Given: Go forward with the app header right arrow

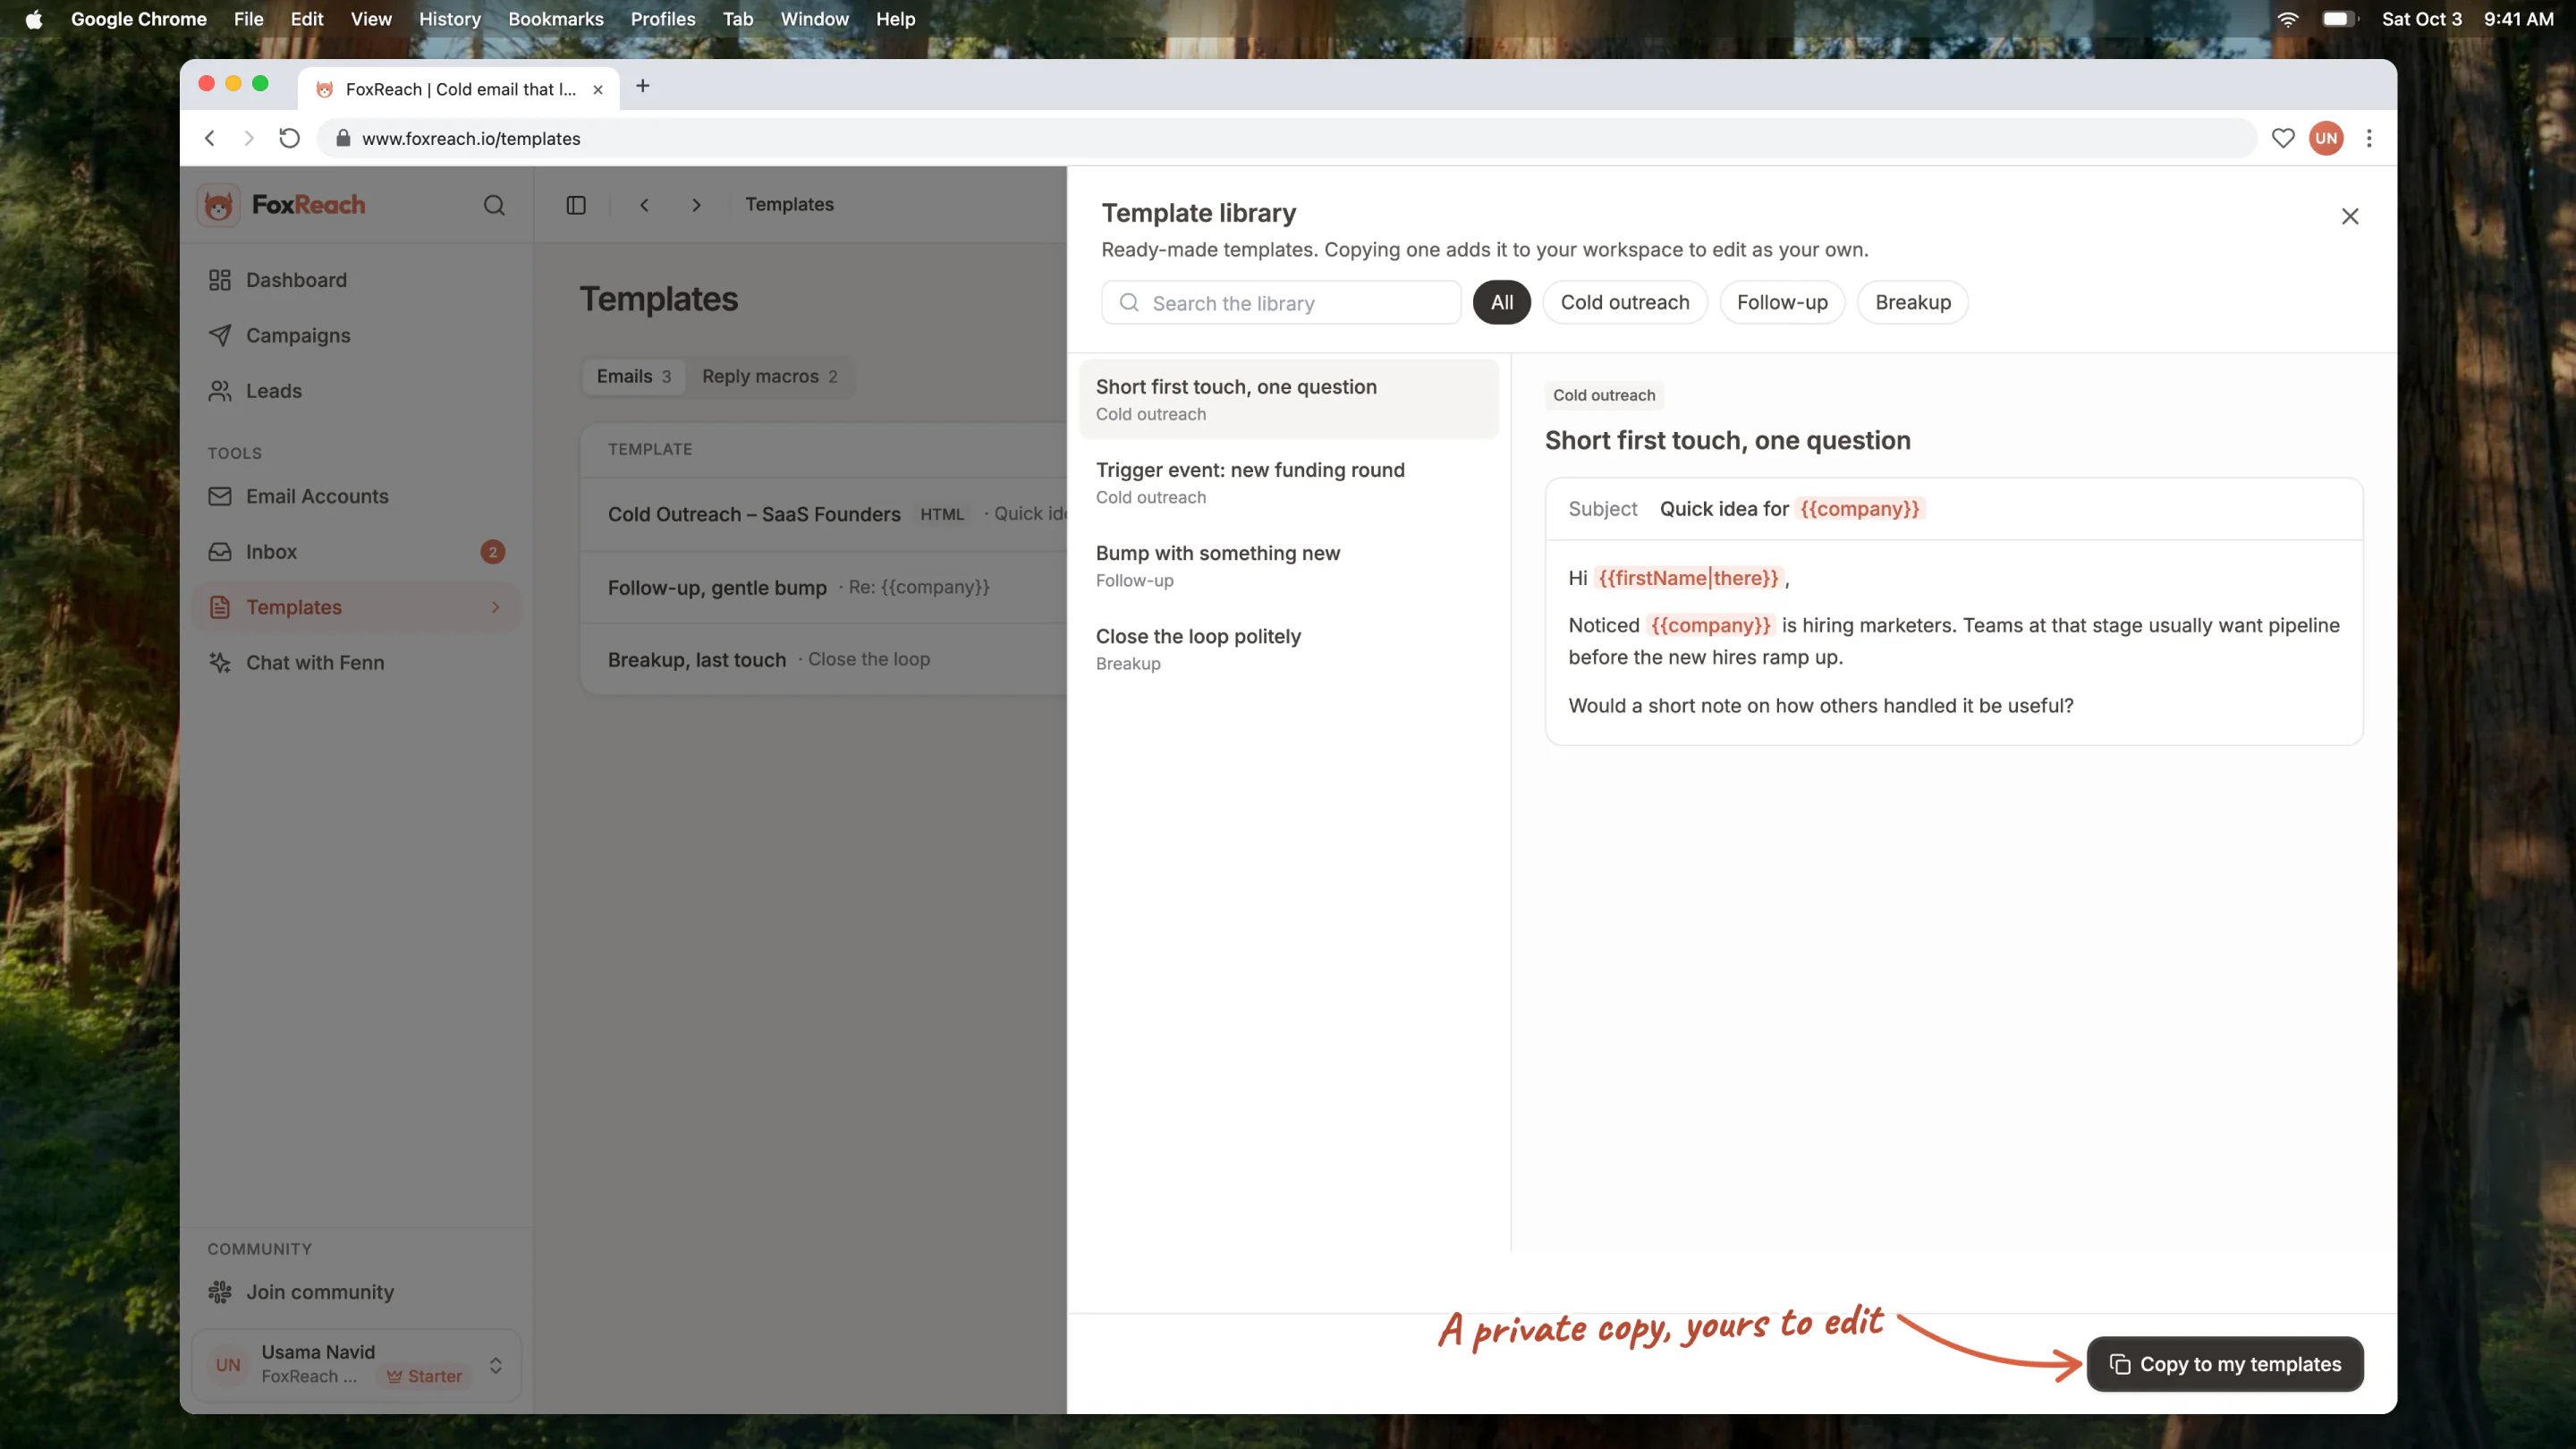Looking at the screenshot, I should click(697, 205).
